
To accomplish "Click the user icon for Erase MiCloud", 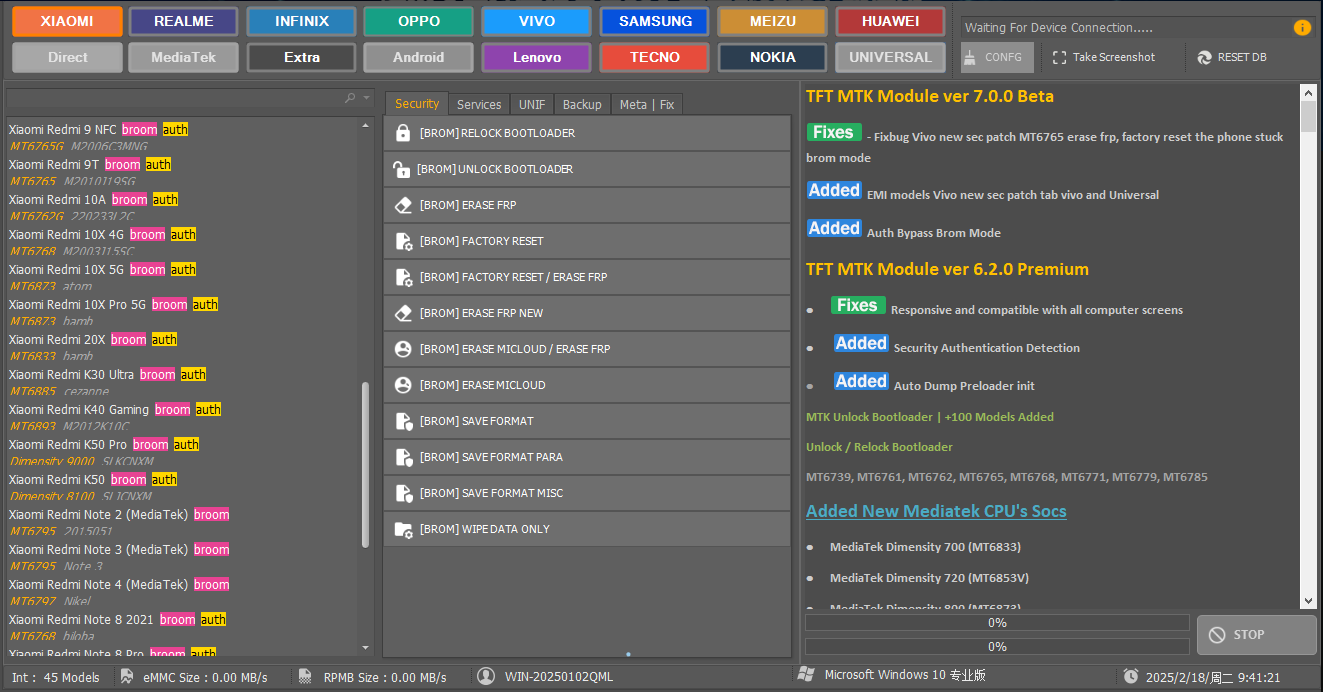I will click(403, 385).
